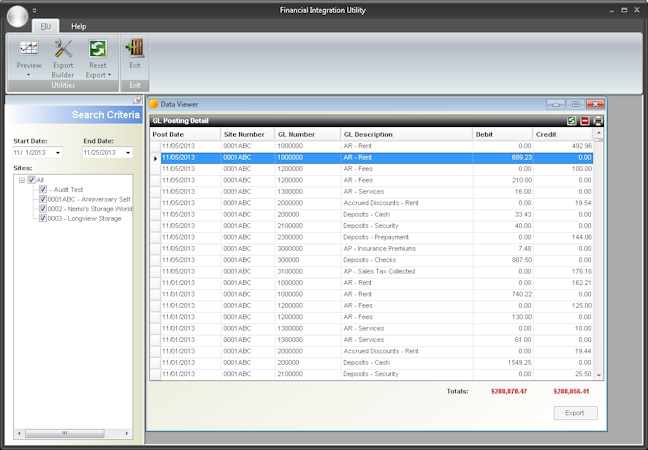Click grid scrollbar up arrow
Screen dimensions: 648x450
tap(598, 133)
